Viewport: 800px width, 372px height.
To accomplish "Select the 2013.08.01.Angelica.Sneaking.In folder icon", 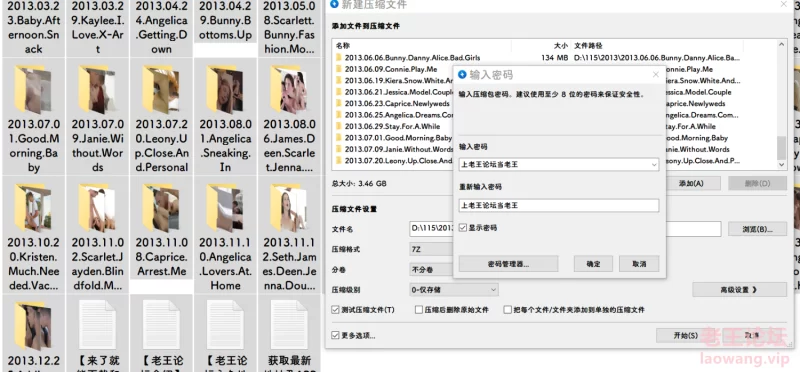I will click(x=225, y=90).
